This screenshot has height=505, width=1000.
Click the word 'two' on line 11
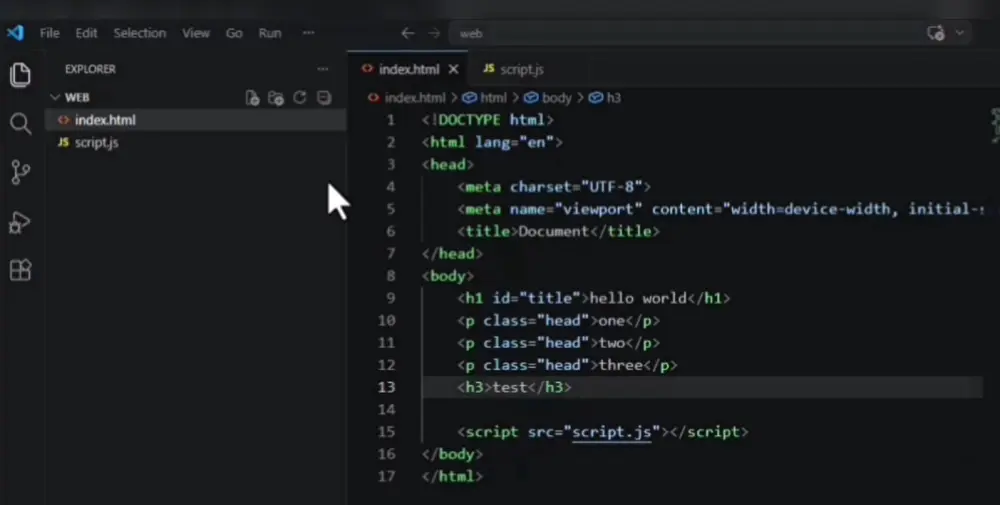pos(612,342)
